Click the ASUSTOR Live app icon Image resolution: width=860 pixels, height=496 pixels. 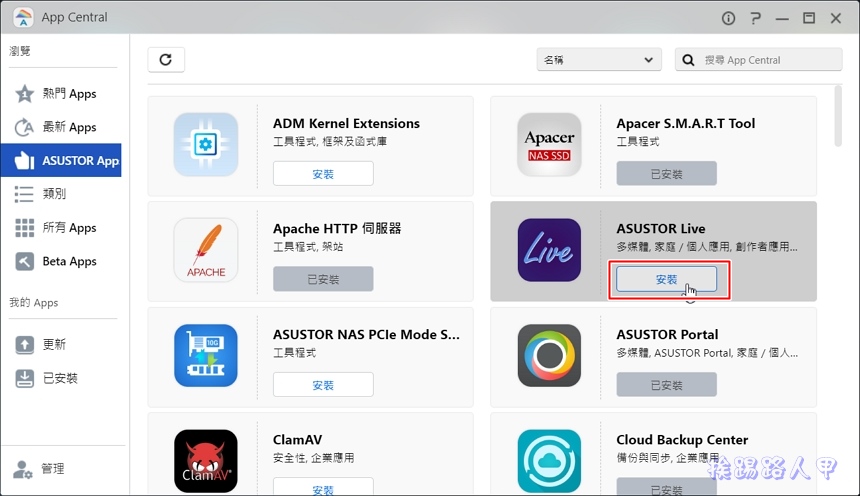click(549, 250)
